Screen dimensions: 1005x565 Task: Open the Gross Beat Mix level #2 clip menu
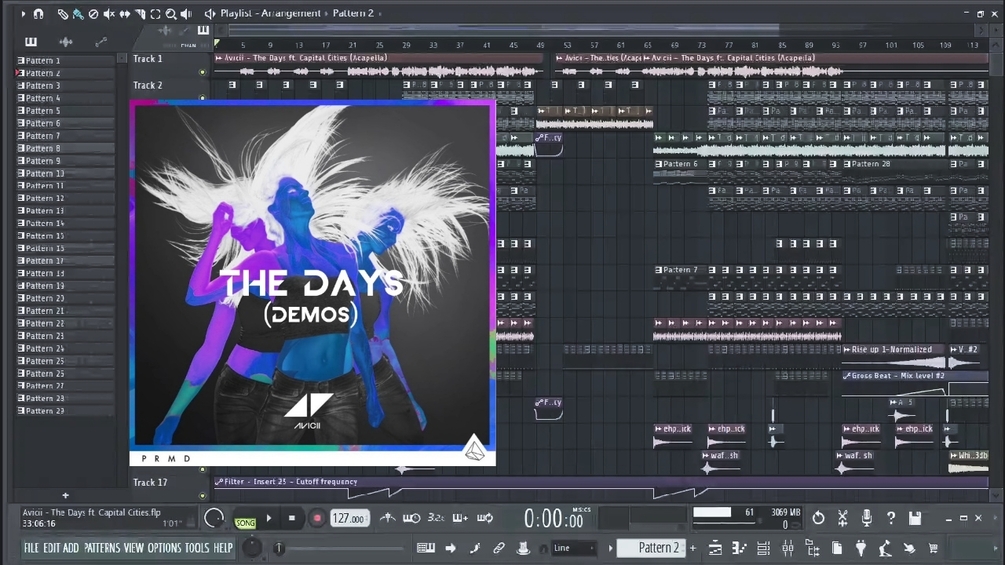tap(847, 376)
